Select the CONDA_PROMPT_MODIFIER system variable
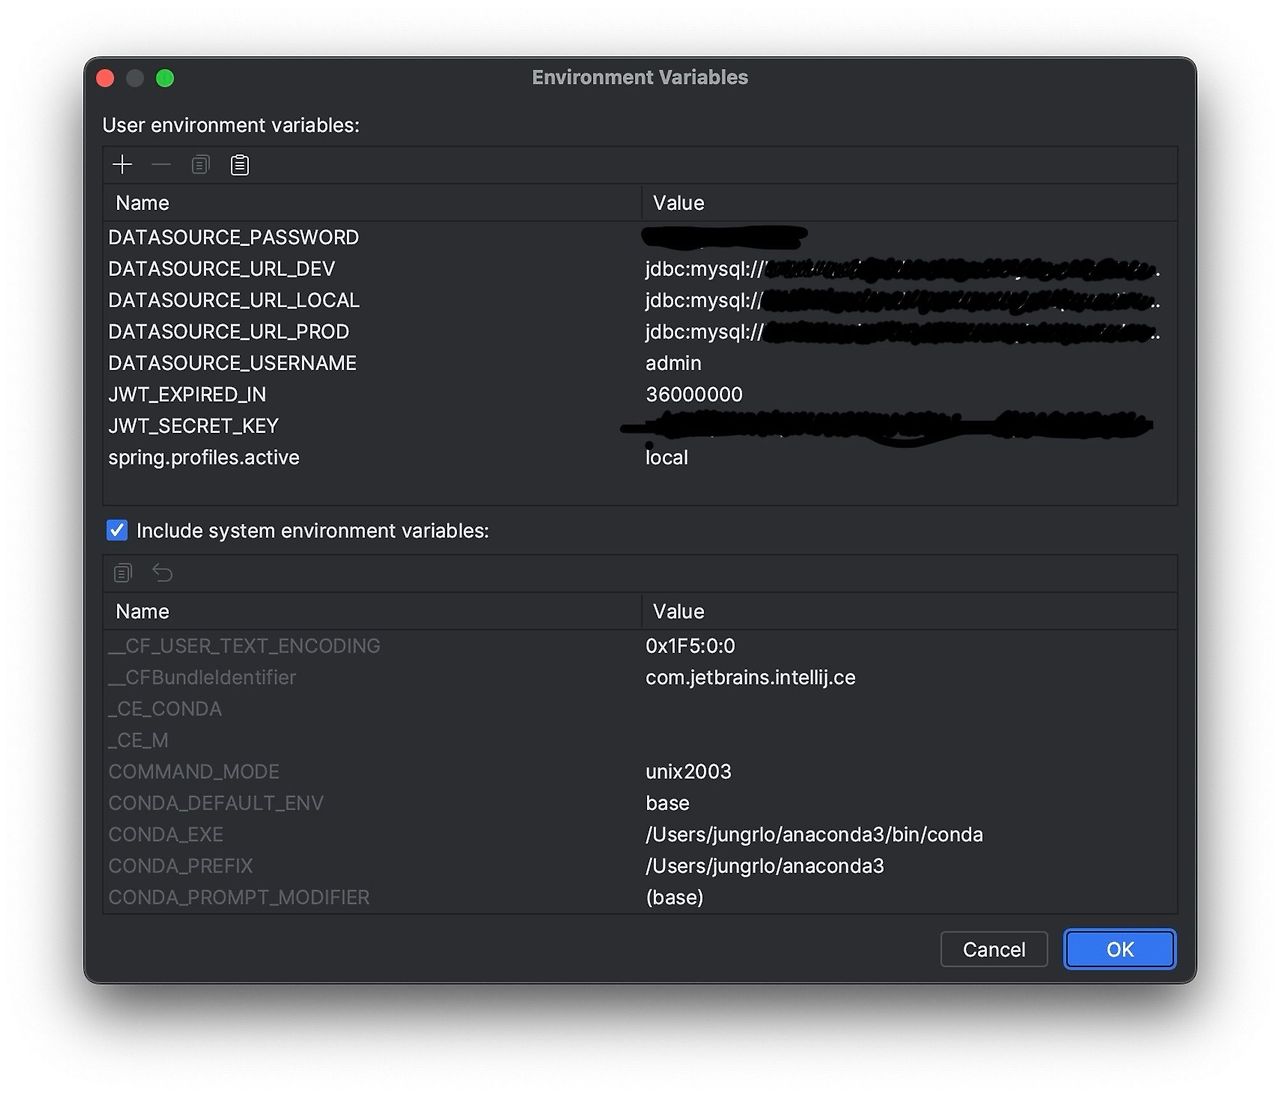This screenshot has width=1280, height=1094. tap(239, 897)
